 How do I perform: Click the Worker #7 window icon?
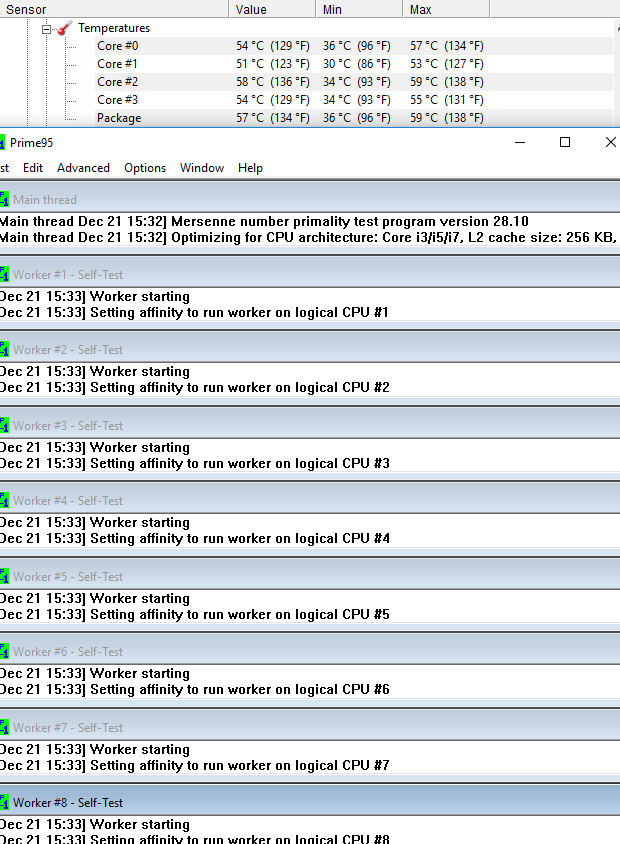pyautogui.click(x=4, y=728)
